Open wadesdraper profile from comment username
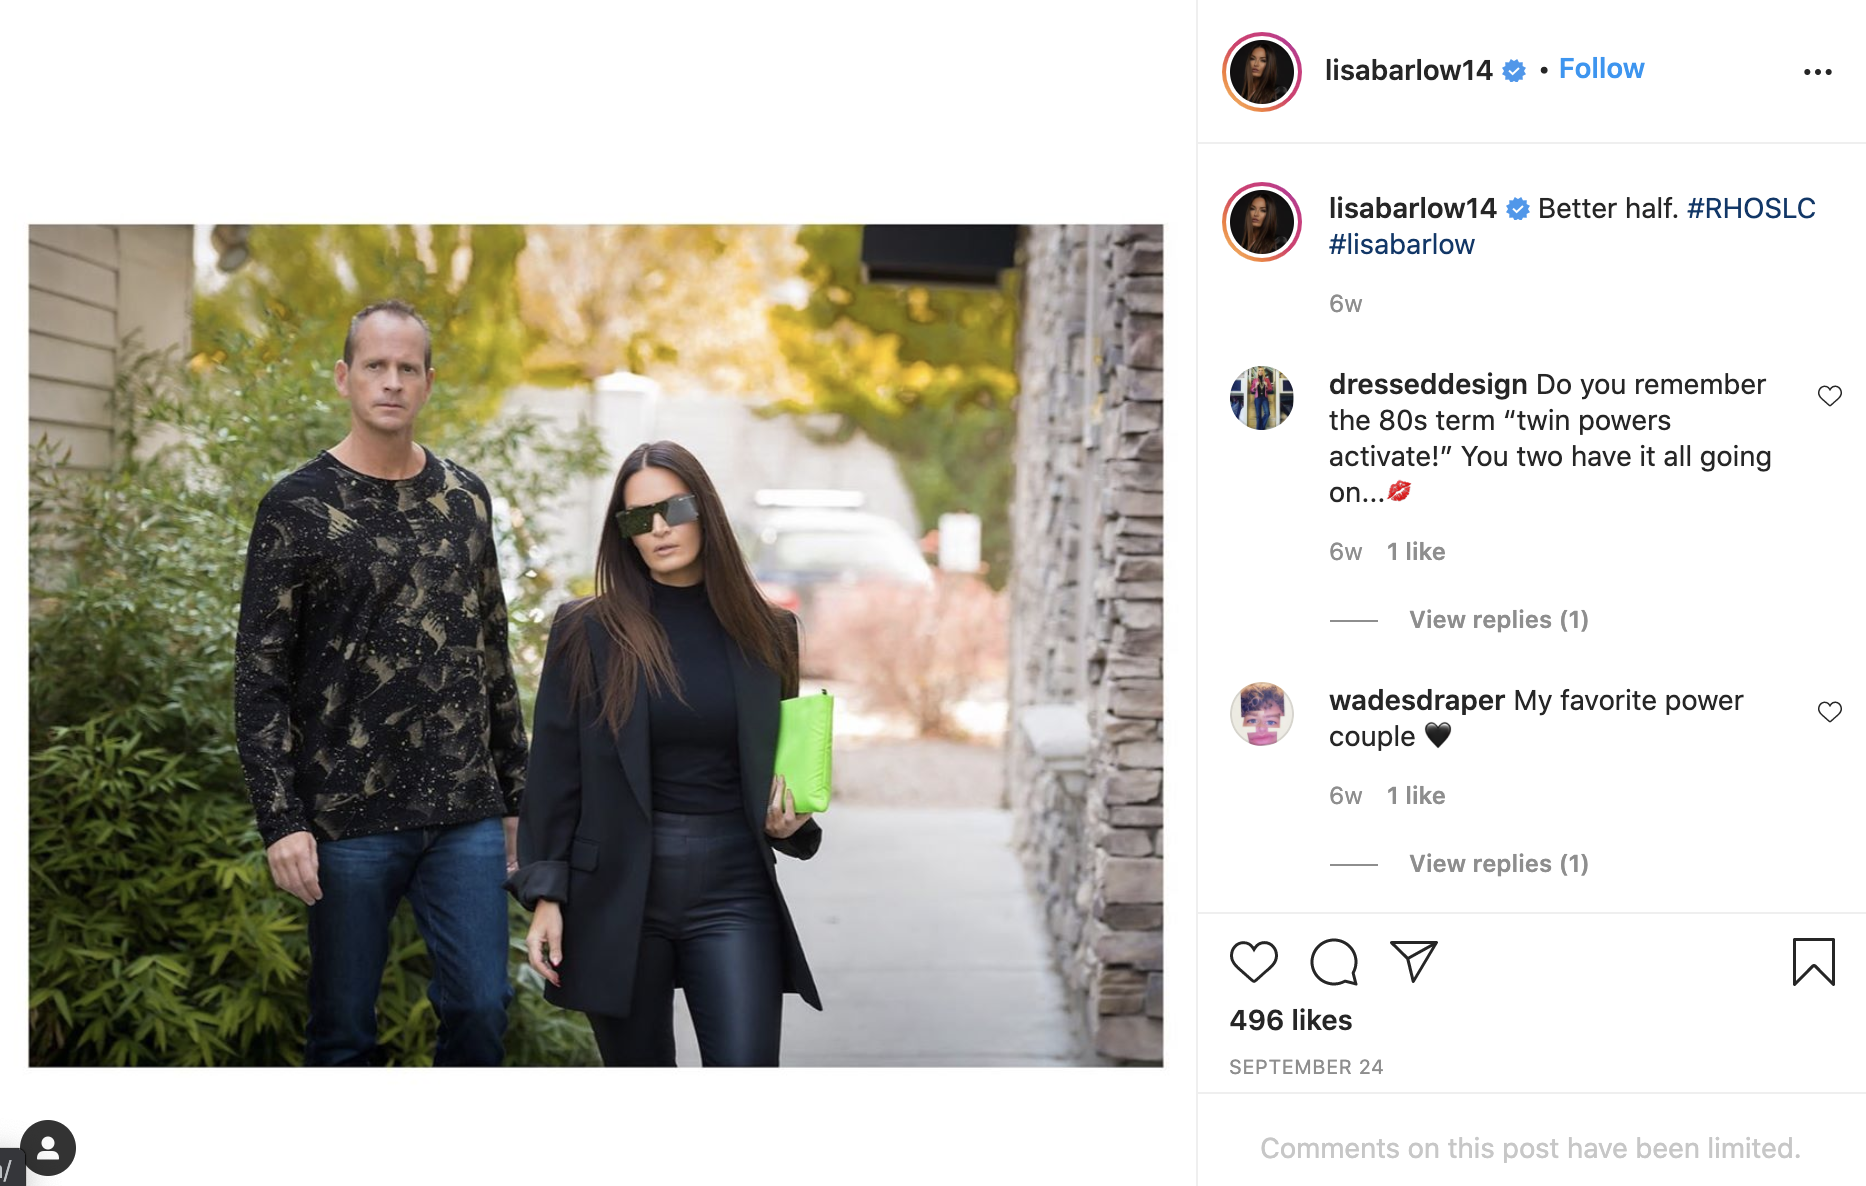The image size is (1866, 1186). pyautogui.click(x=1416, y=700)
